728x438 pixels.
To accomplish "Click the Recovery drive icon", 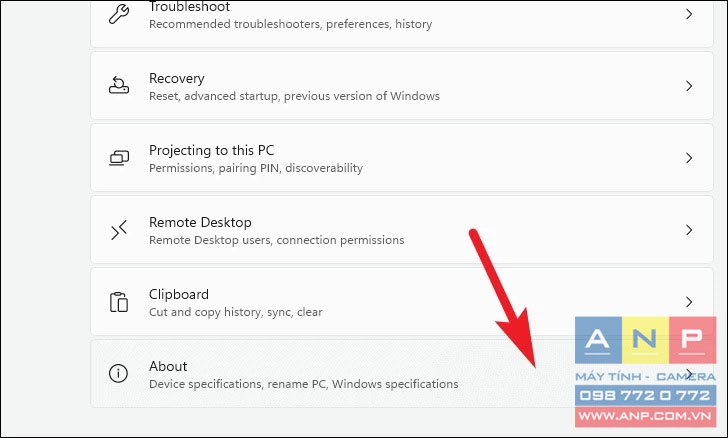I will click(119, 86).
